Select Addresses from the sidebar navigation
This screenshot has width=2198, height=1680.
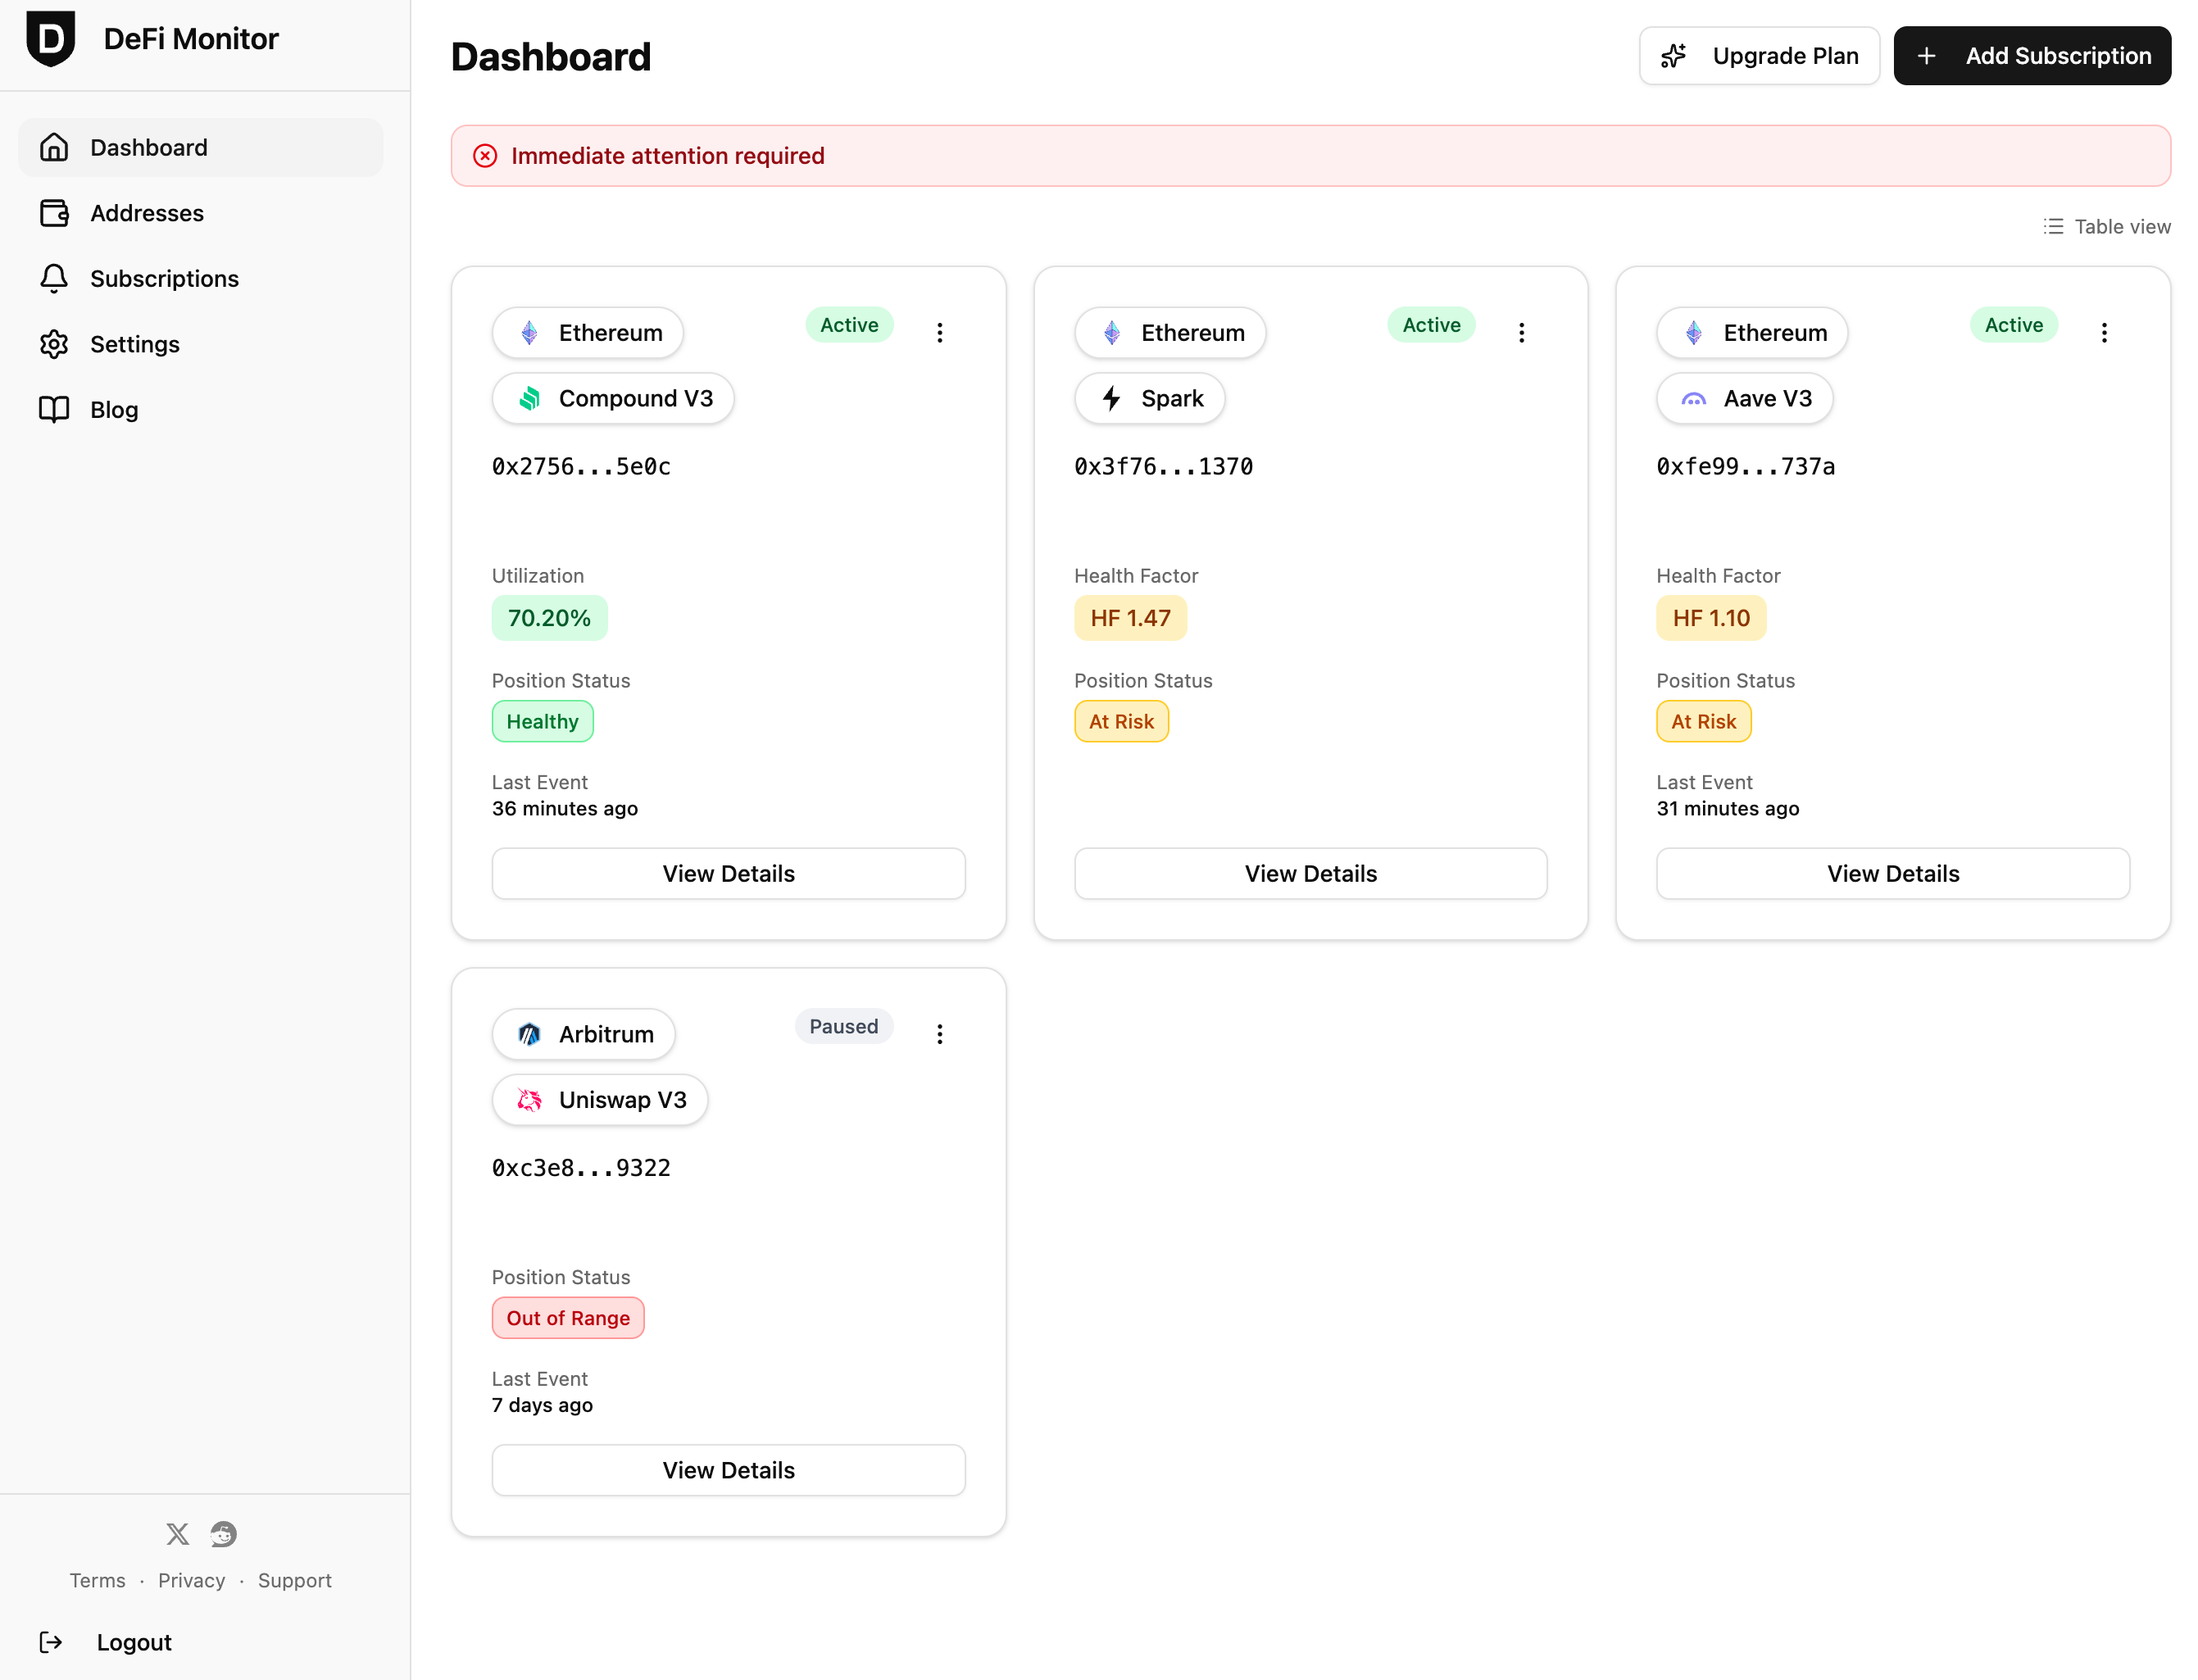[148, 213]
